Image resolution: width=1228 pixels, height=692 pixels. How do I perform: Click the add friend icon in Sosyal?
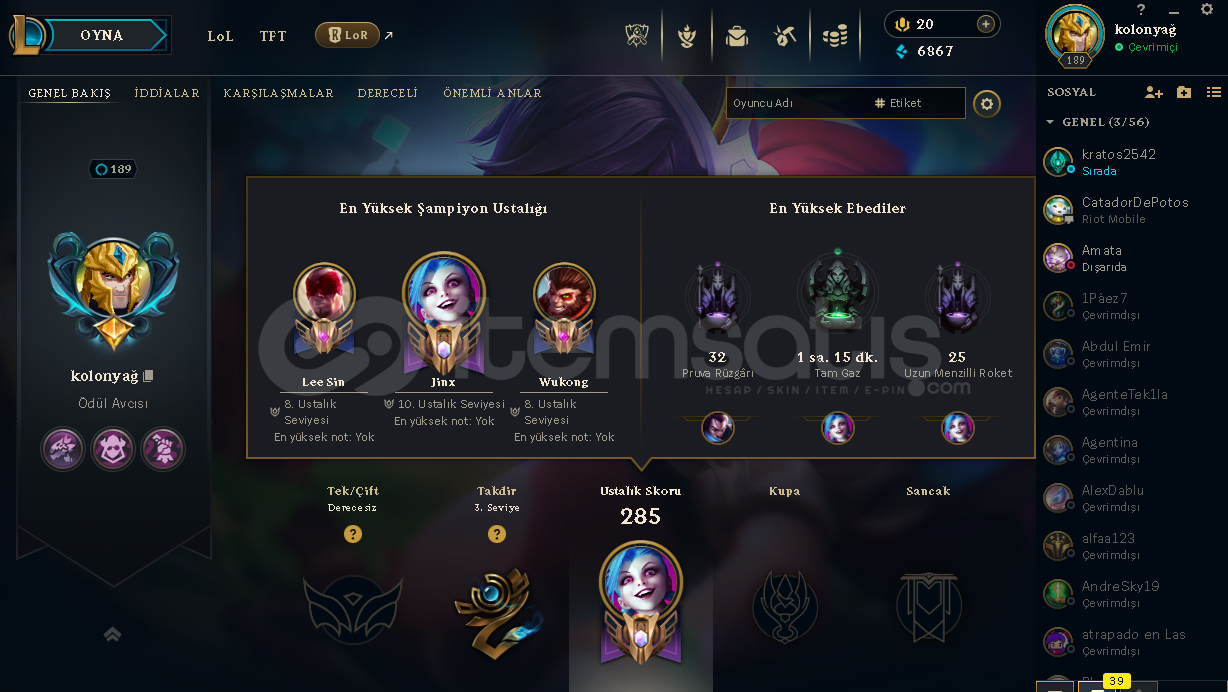1154,92
